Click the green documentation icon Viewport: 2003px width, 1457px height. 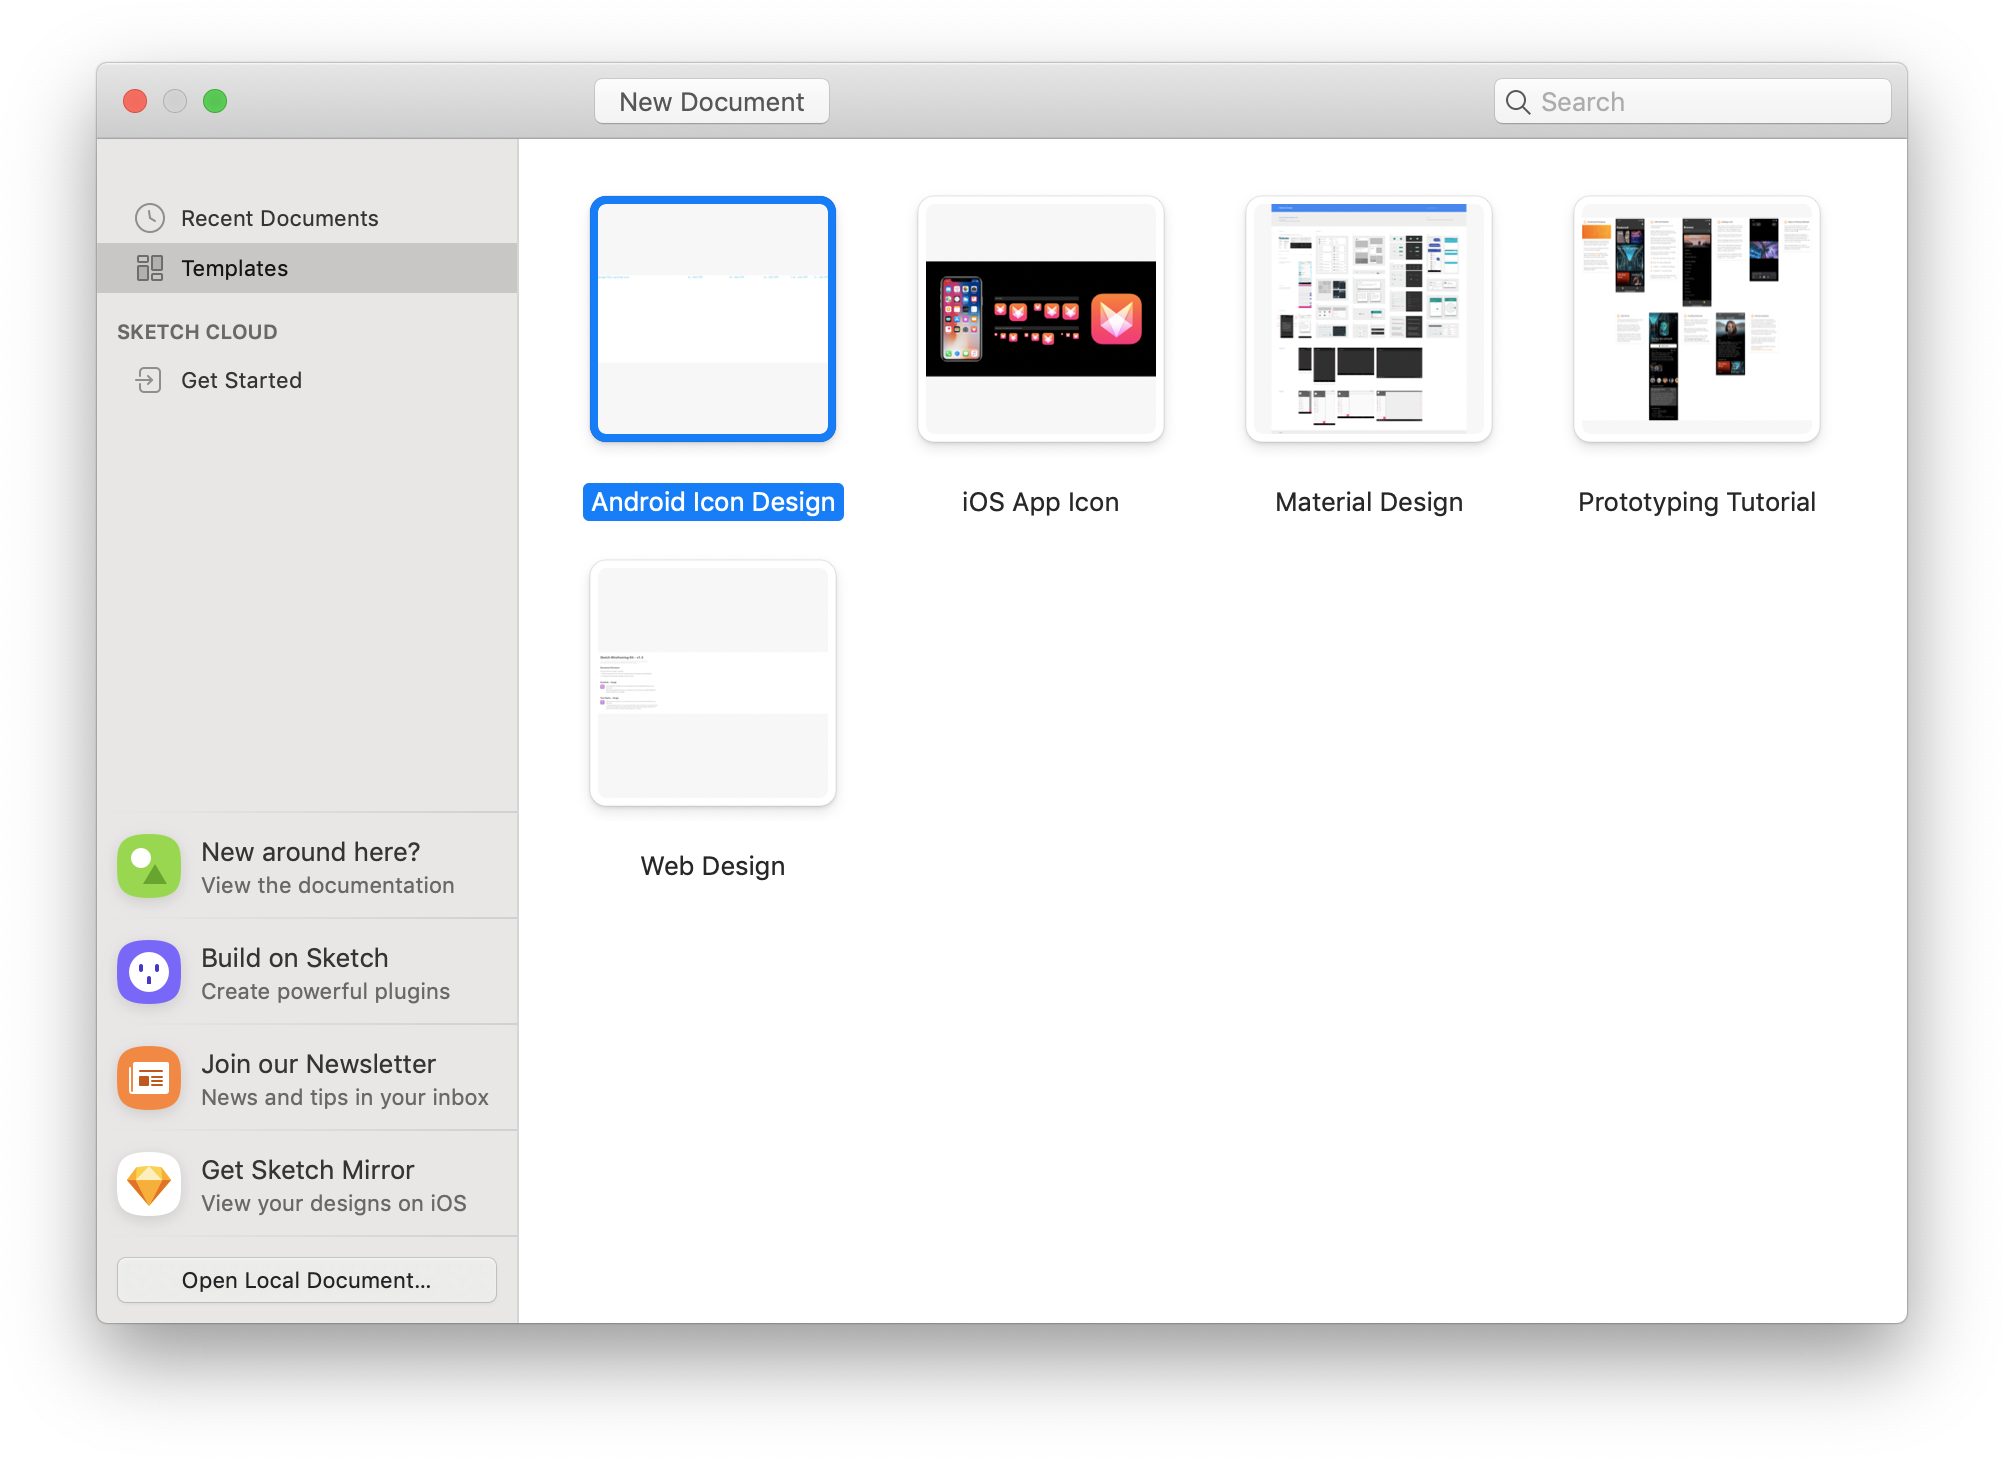point(149,866)
